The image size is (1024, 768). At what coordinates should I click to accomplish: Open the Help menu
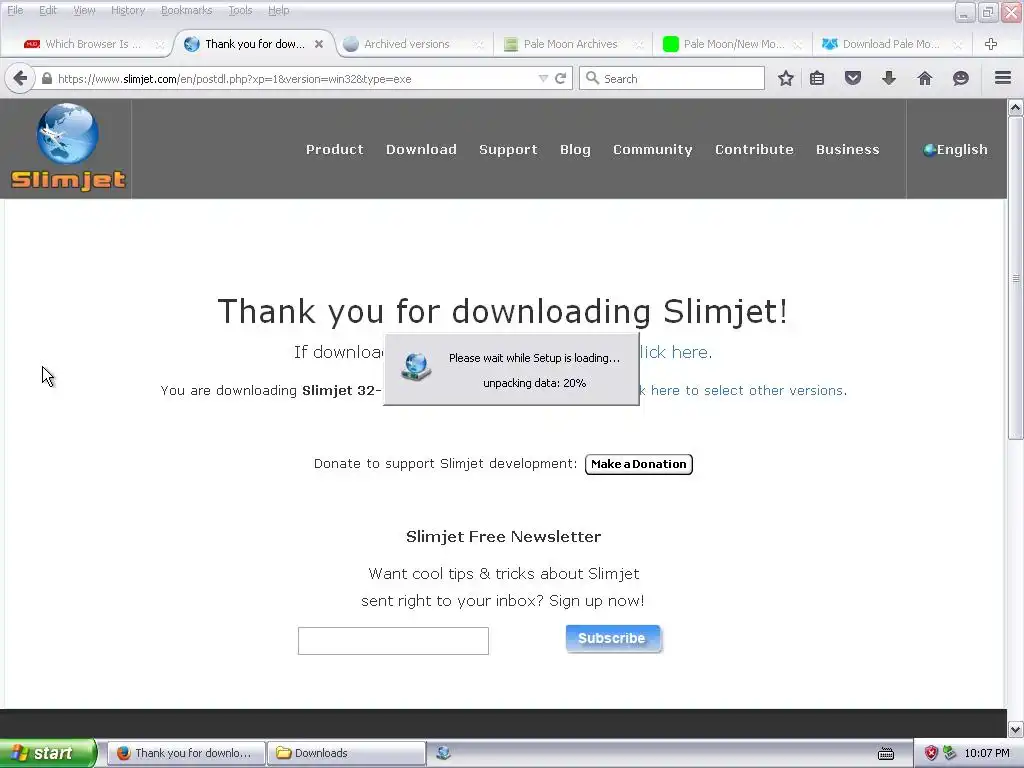point(279,10)
